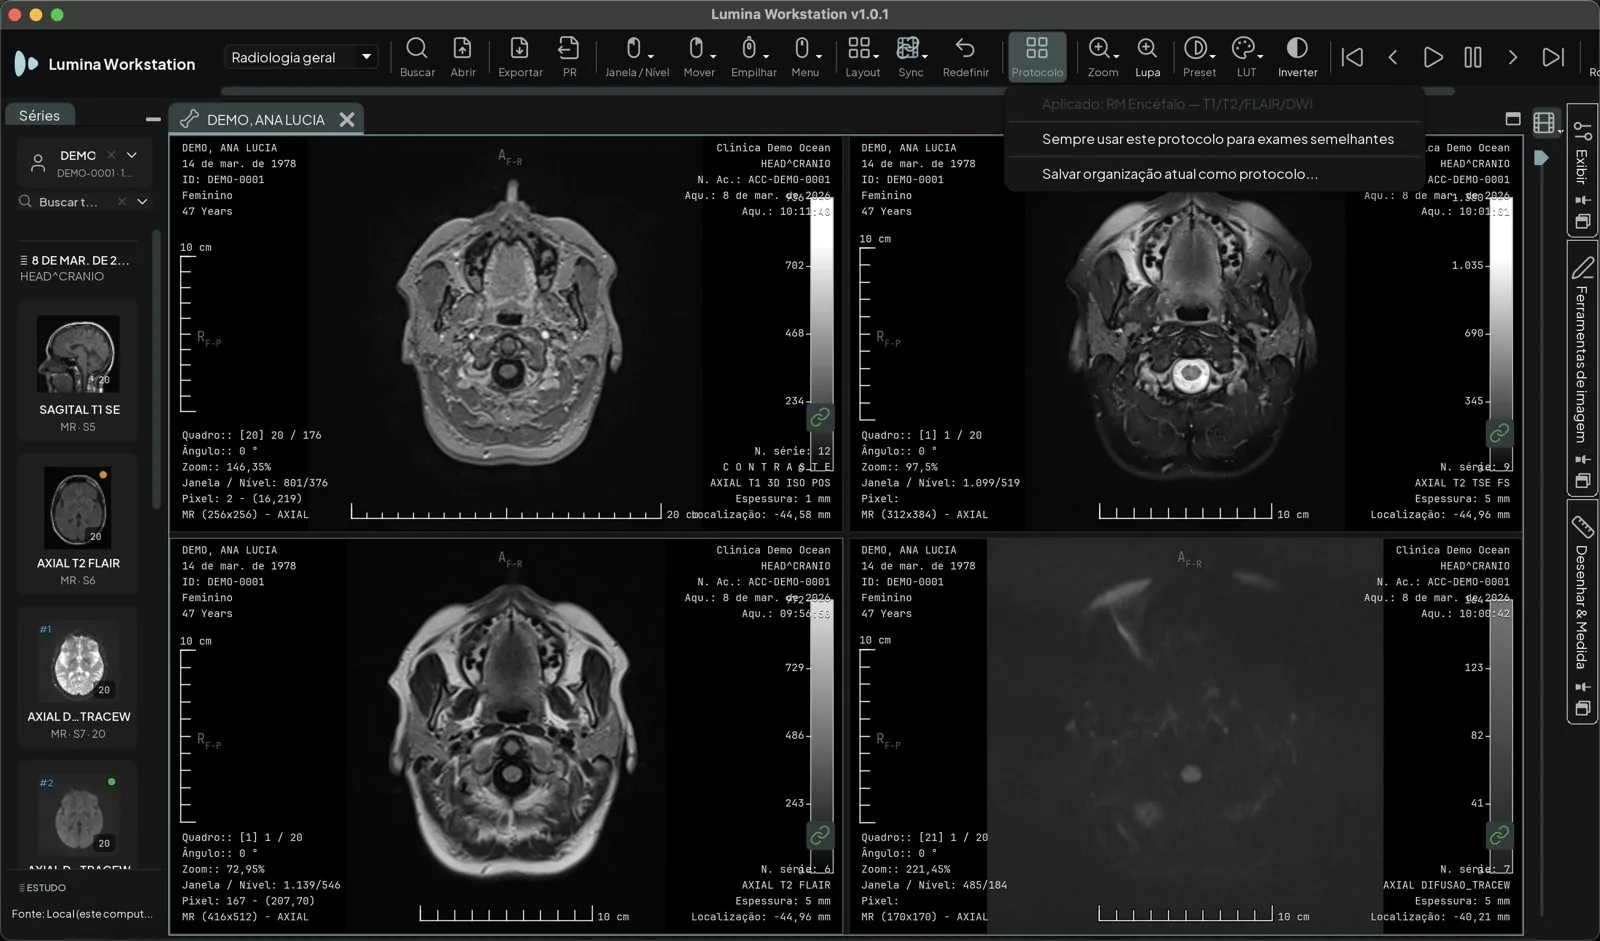The width and height of the screenshot is (1600, 941).
Task: Open the Exibir side panel
Action: coord(1582,167)
